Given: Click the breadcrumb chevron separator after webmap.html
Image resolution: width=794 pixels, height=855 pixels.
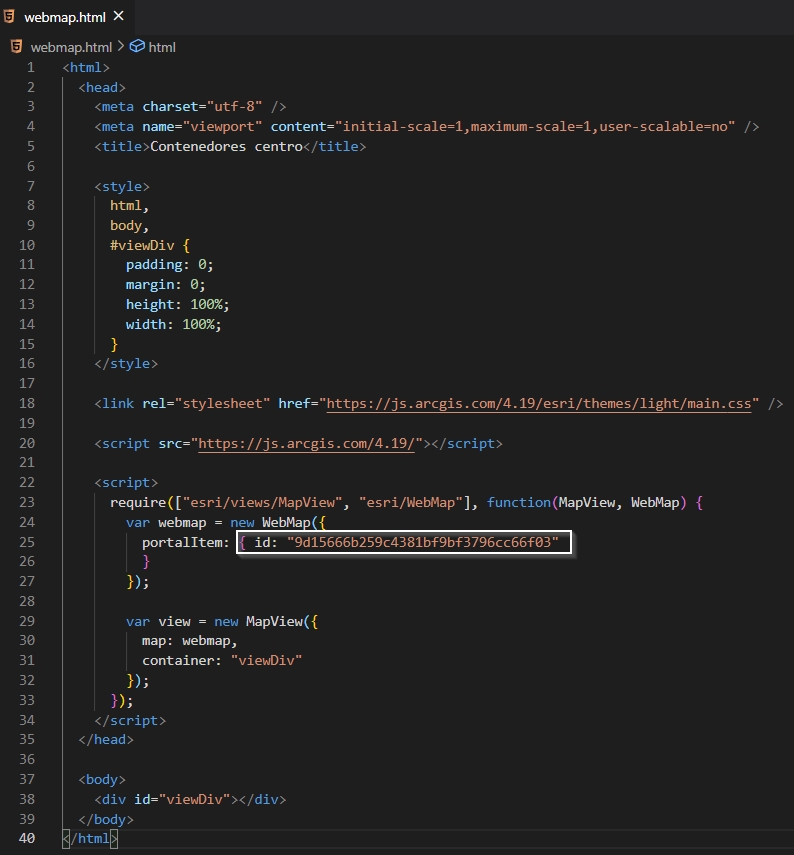Looking at the screenshot, I should pos(121,47).
